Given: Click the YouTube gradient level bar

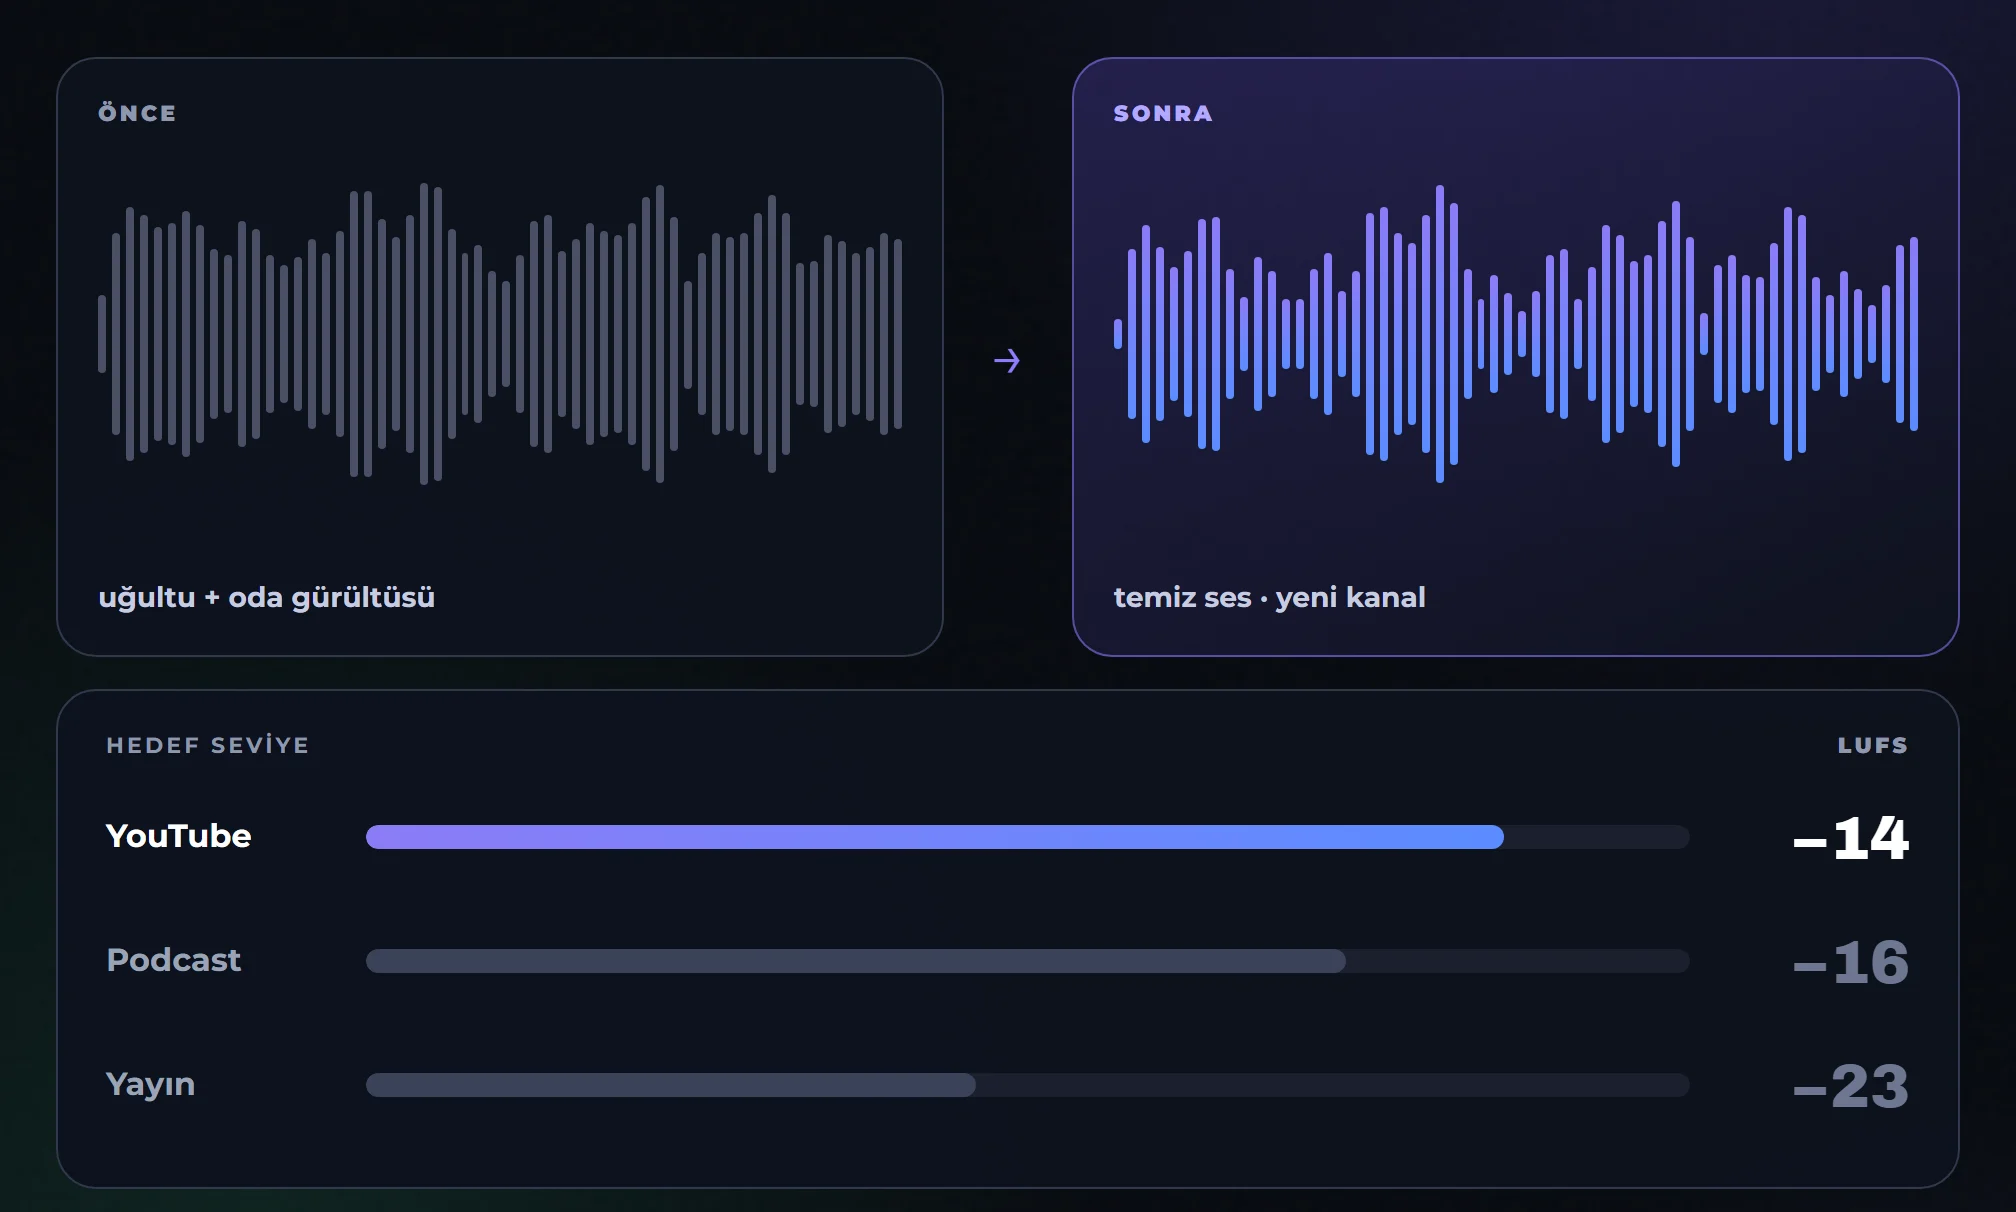Looking at the screenshot, I should 935,837.
